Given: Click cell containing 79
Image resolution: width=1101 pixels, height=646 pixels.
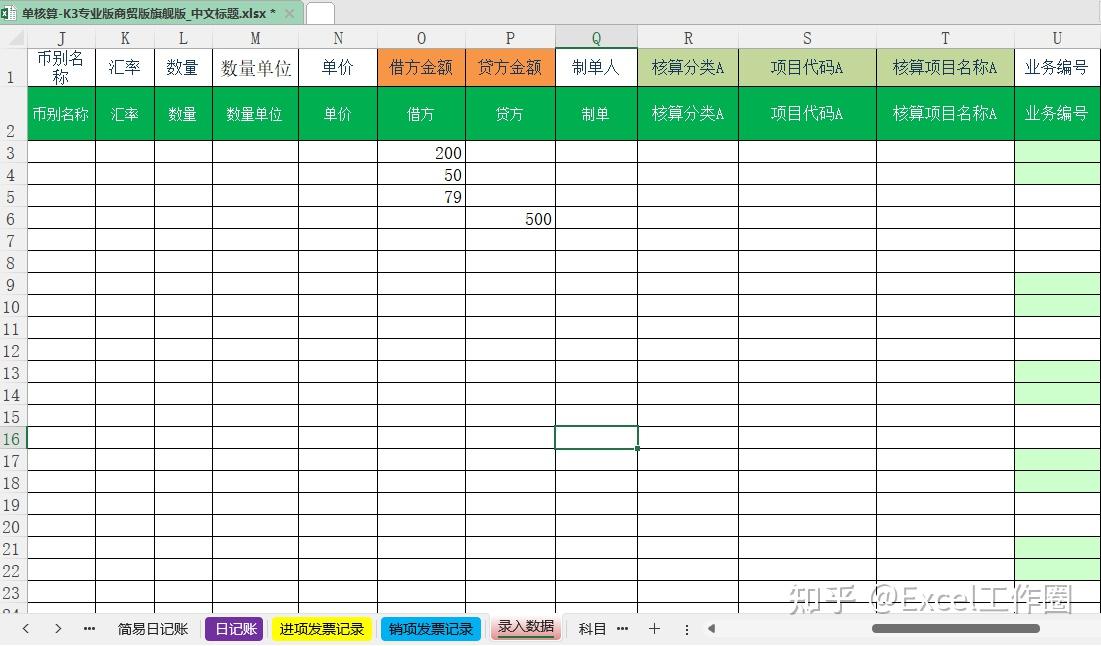Looking at the screenshot, I should [x=421, y=197].
